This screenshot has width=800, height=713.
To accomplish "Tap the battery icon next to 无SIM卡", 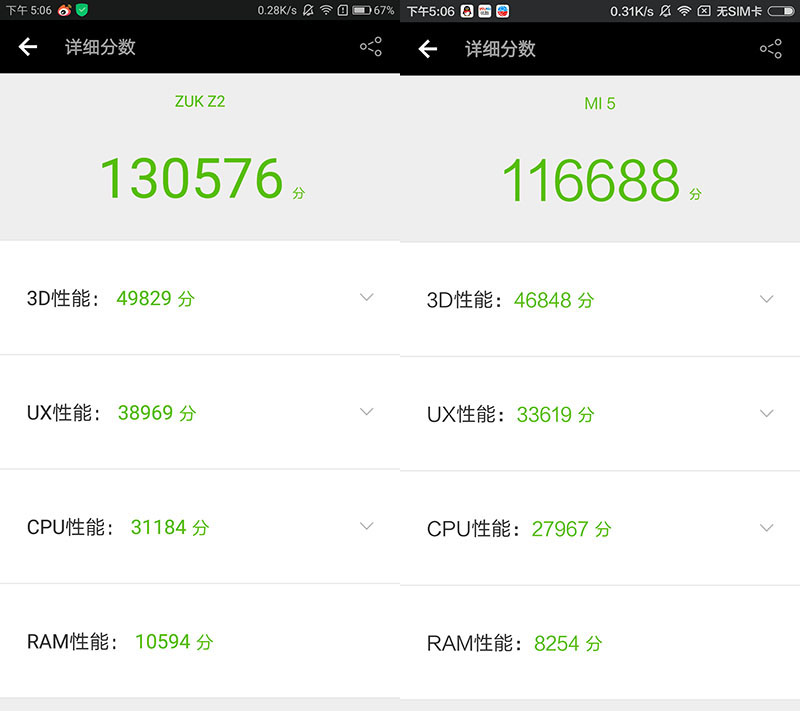I will pos(781,11).
